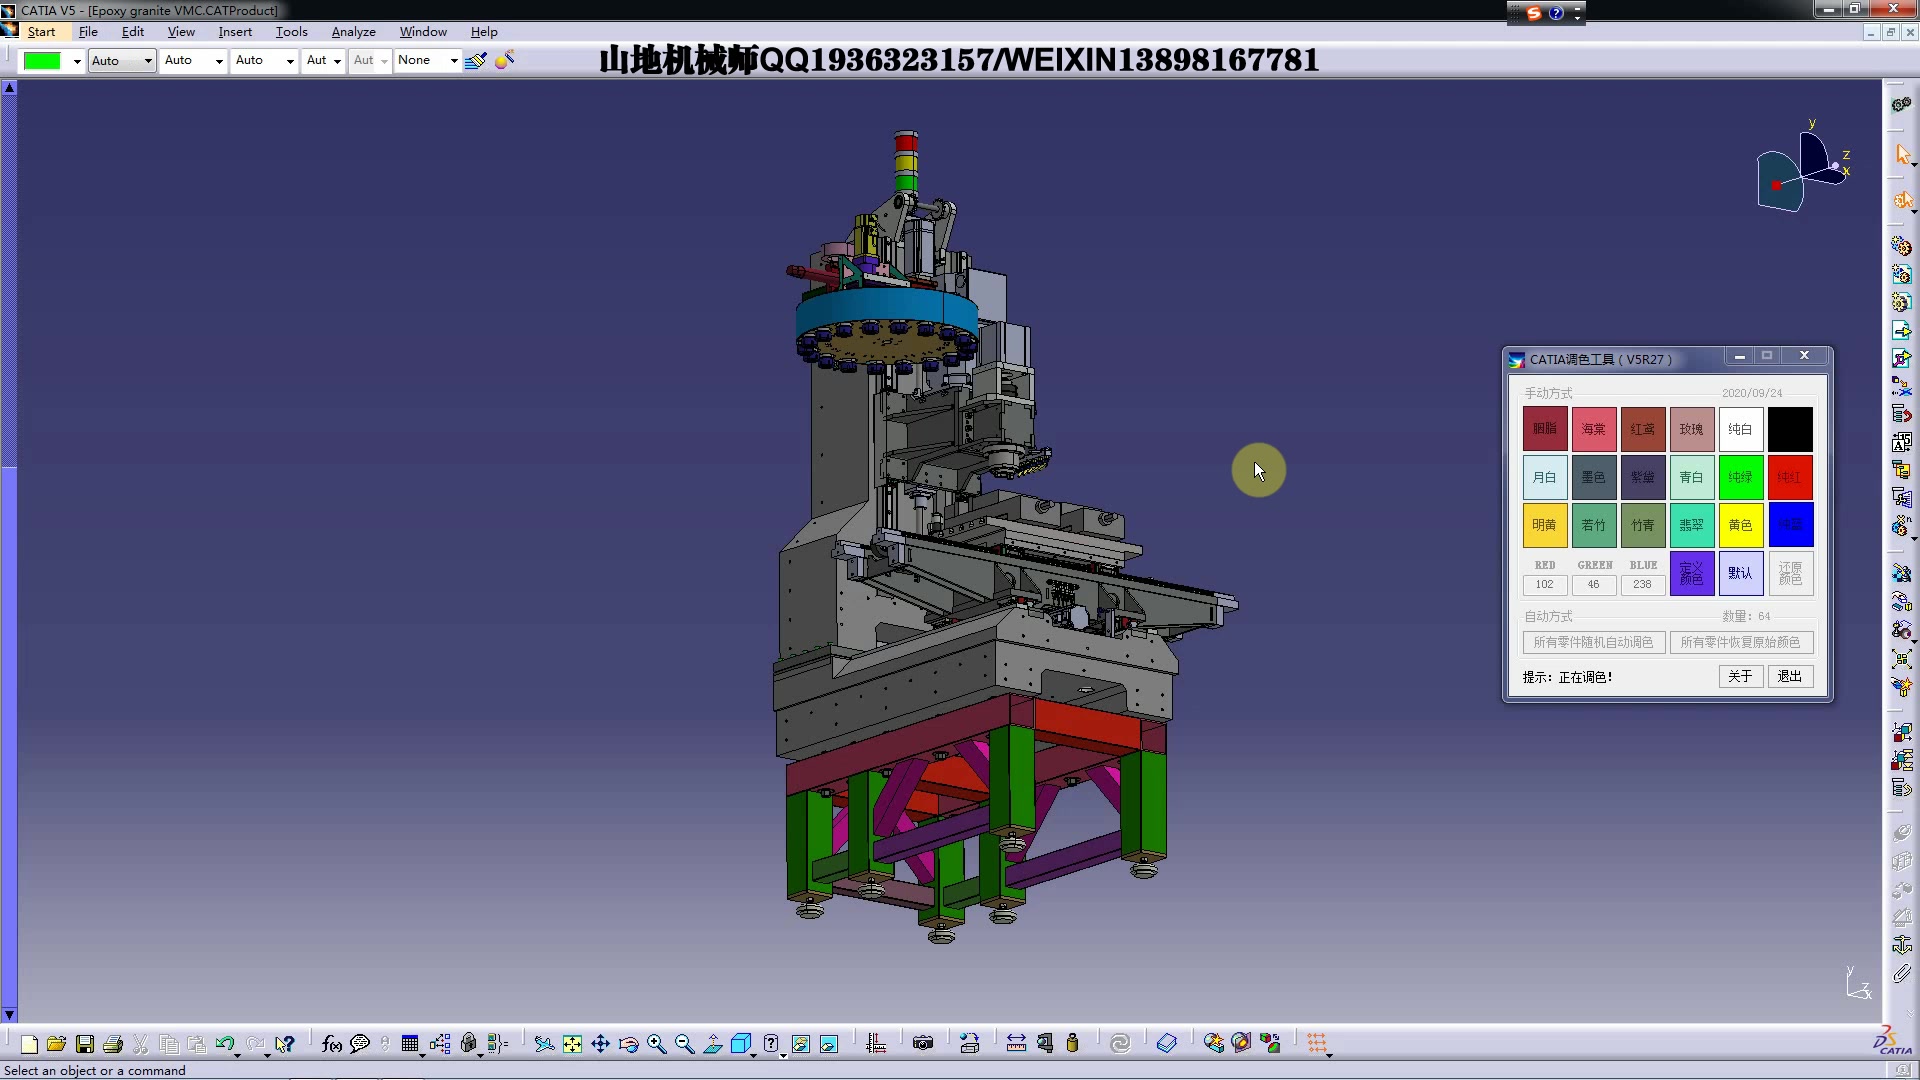Fit all in view icon
The height and width of the screenshot is (1080, 1920).
572,1044
